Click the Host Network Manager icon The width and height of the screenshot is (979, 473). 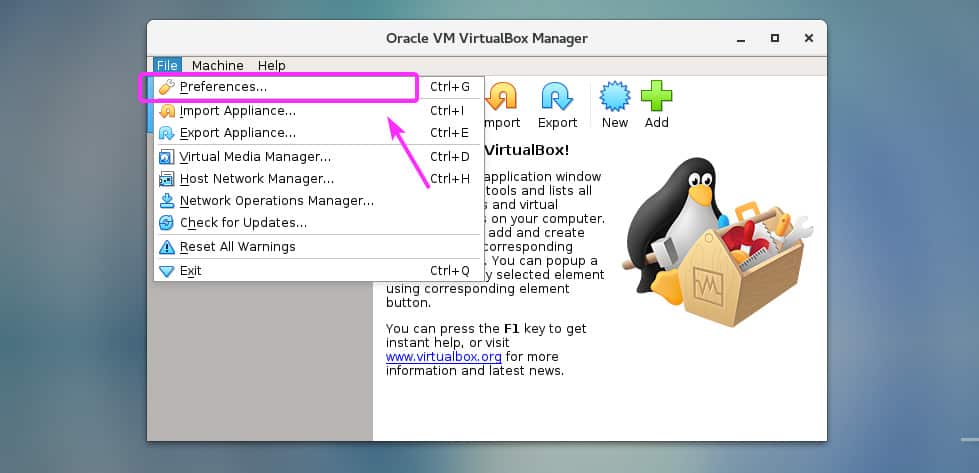(167, 179)
